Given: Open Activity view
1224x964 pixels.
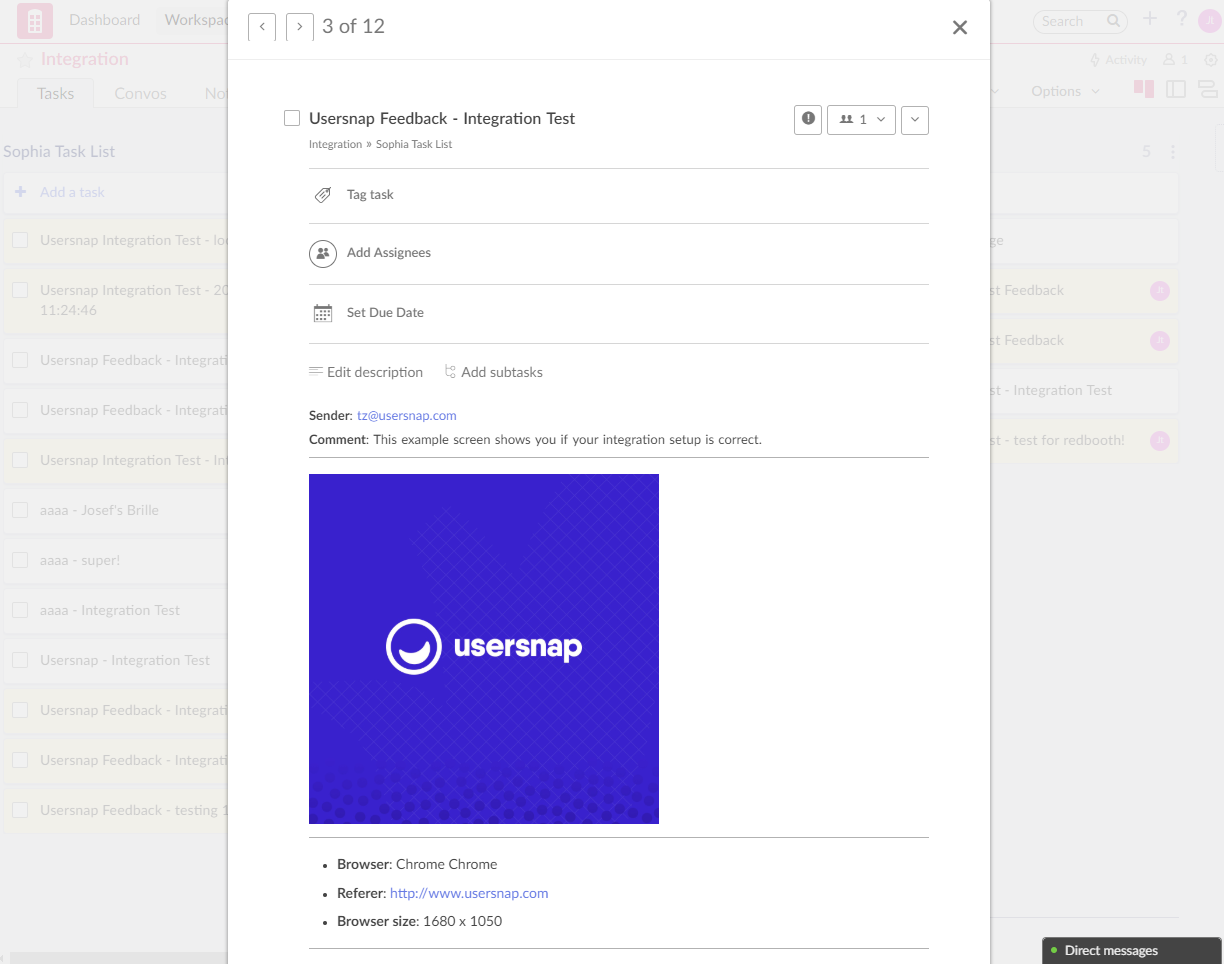Looking at the screenshot, I should coord(1118,60).
